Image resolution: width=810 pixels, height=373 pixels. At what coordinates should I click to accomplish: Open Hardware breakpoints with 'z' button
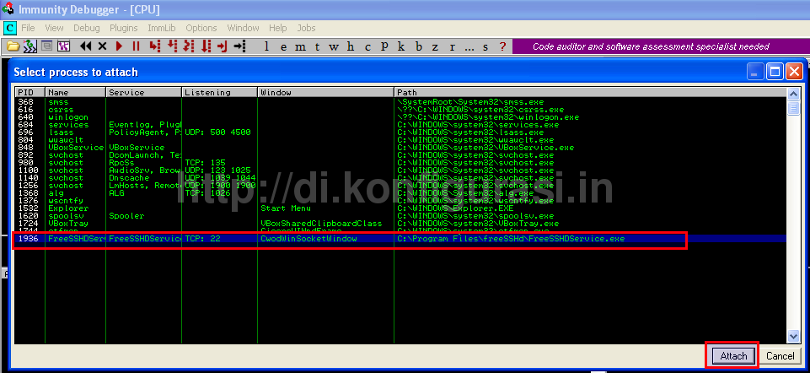tap(435, 46)
